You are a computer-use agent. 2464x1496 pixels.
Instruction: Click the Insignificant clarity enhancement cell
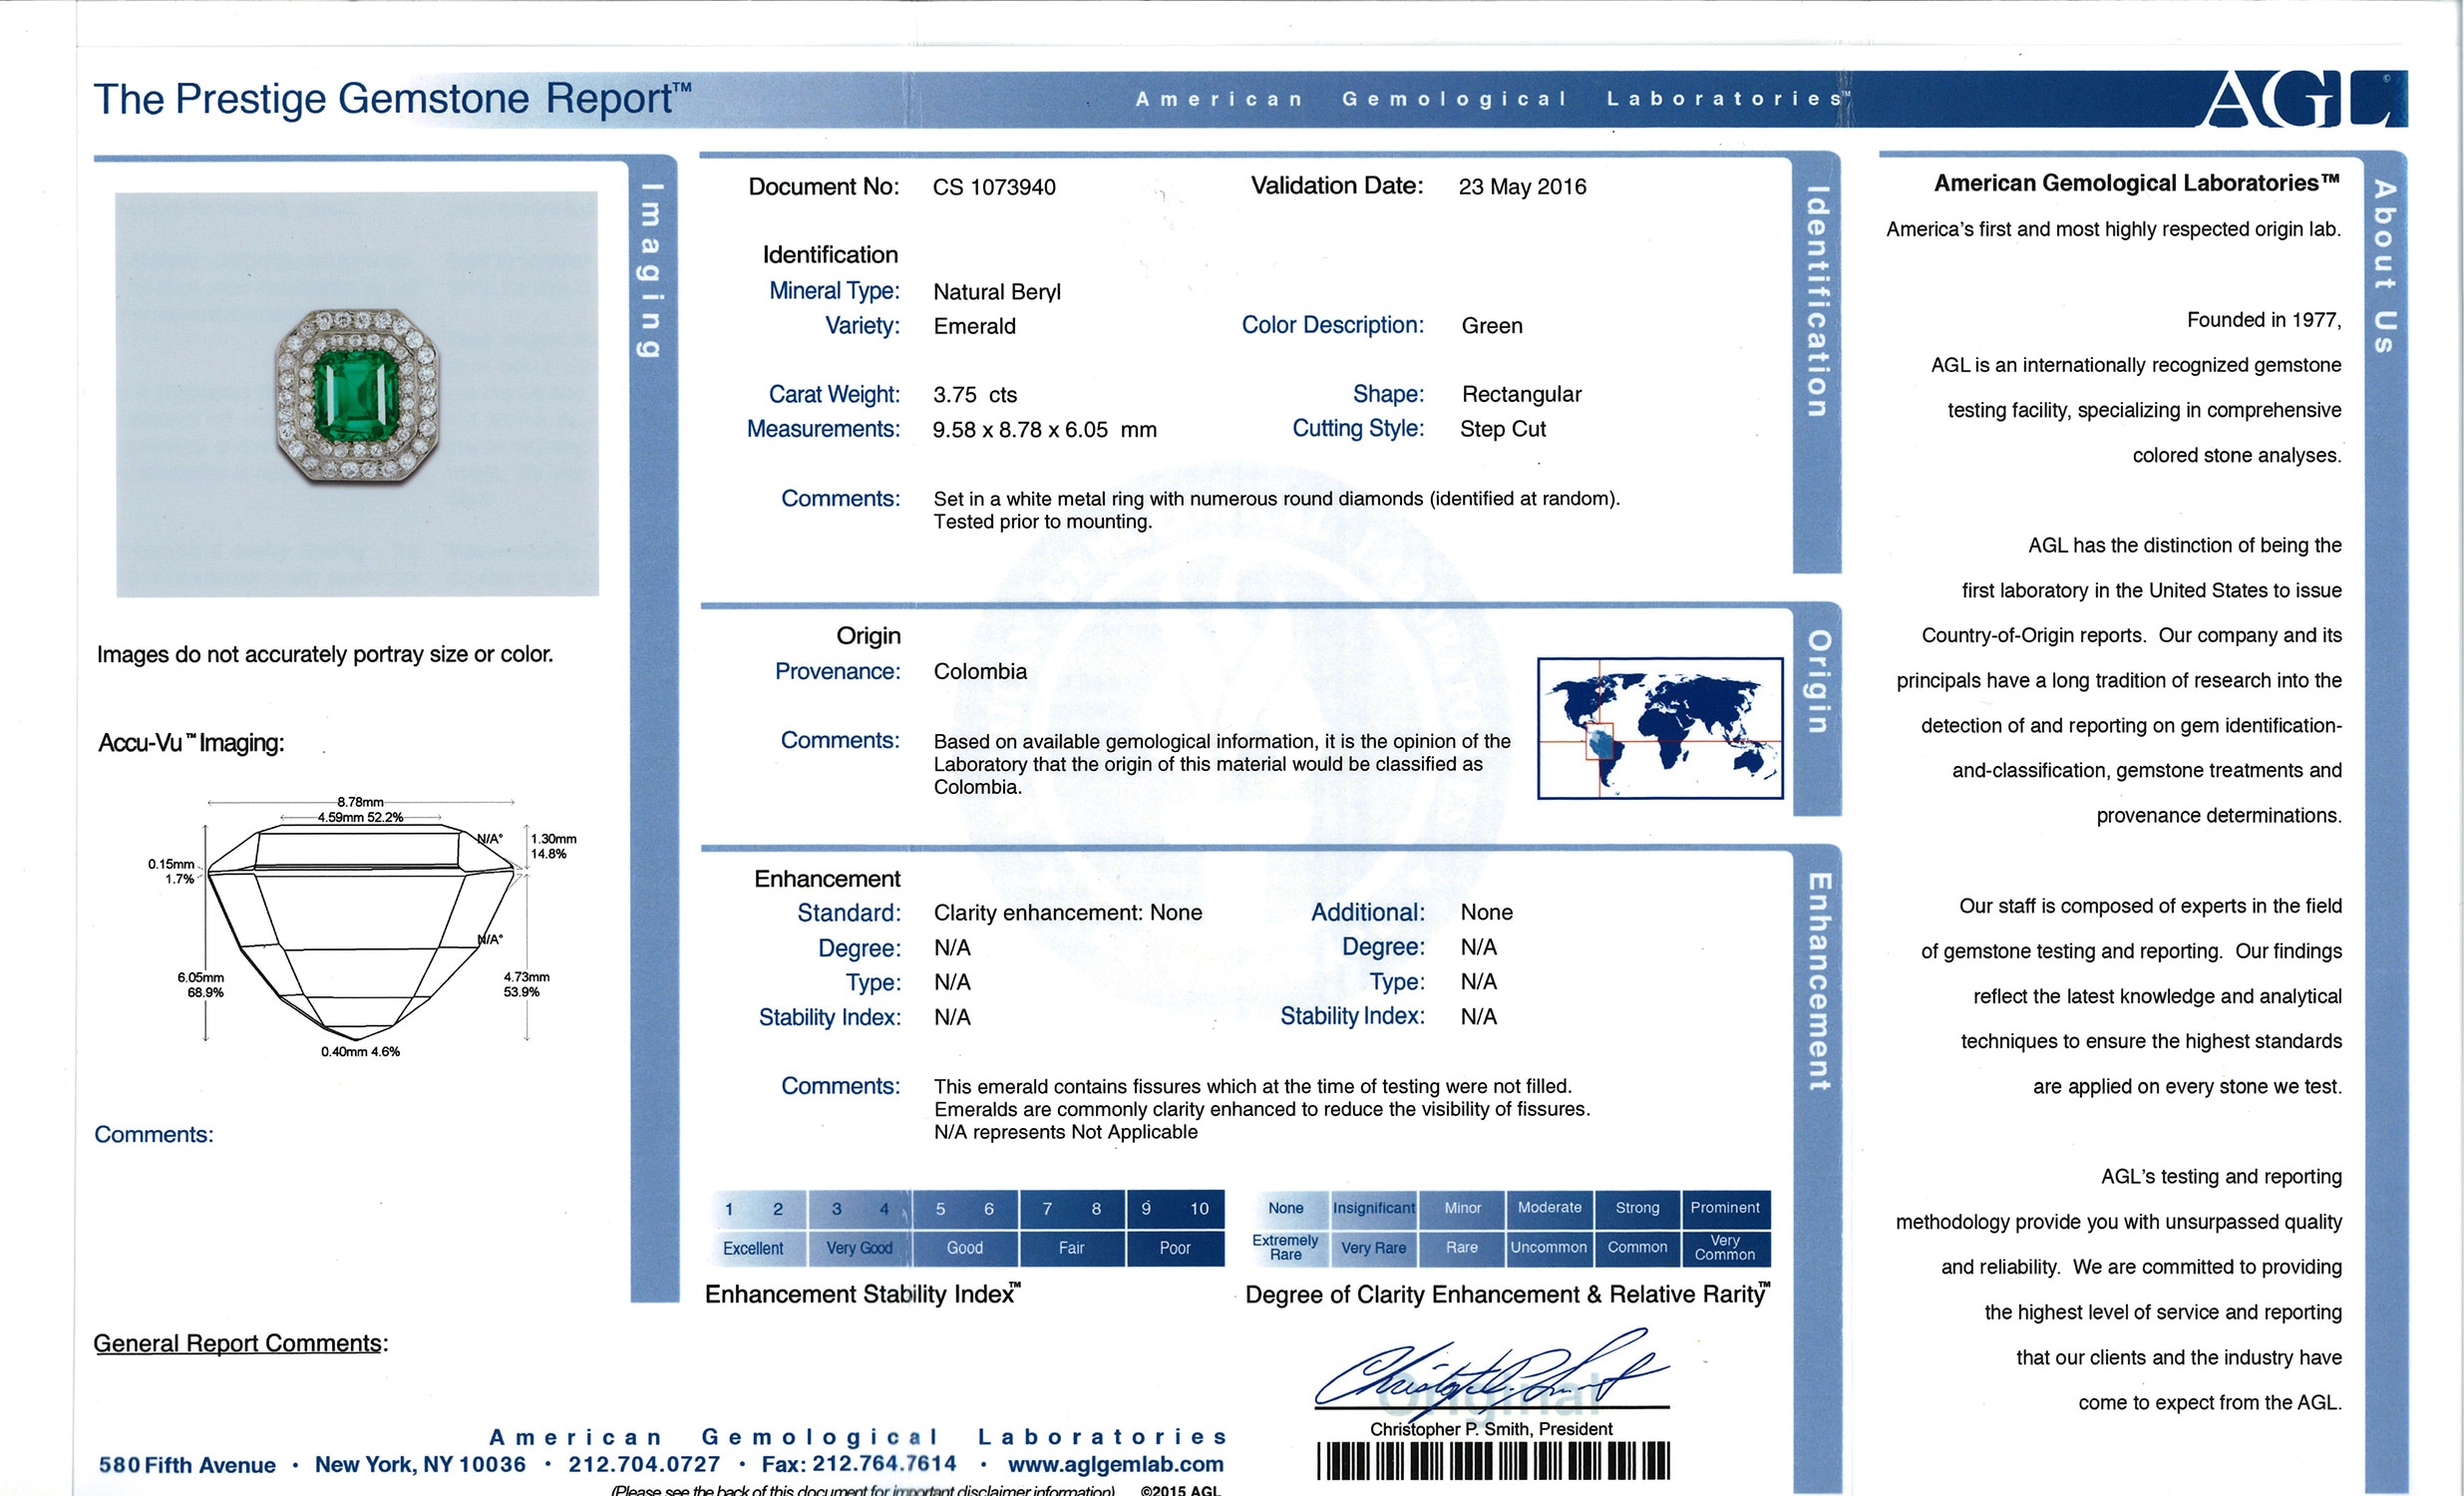1373,1208
